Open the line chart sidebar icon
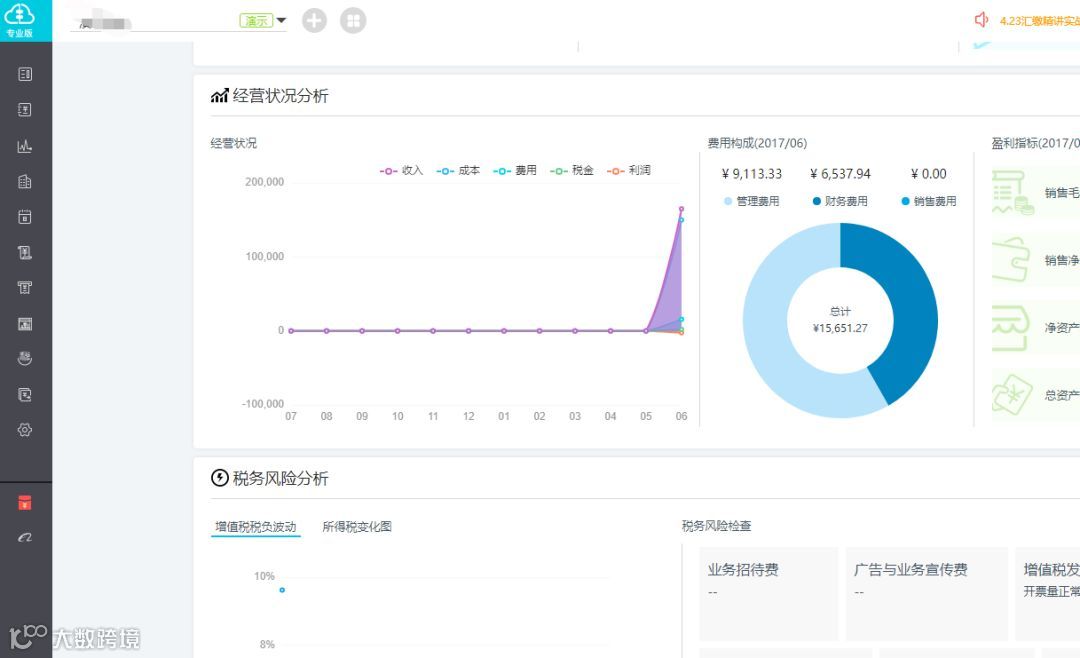The height and width of the screenshot is (658, 1080). pyautogui.click(x=25, y=145)
